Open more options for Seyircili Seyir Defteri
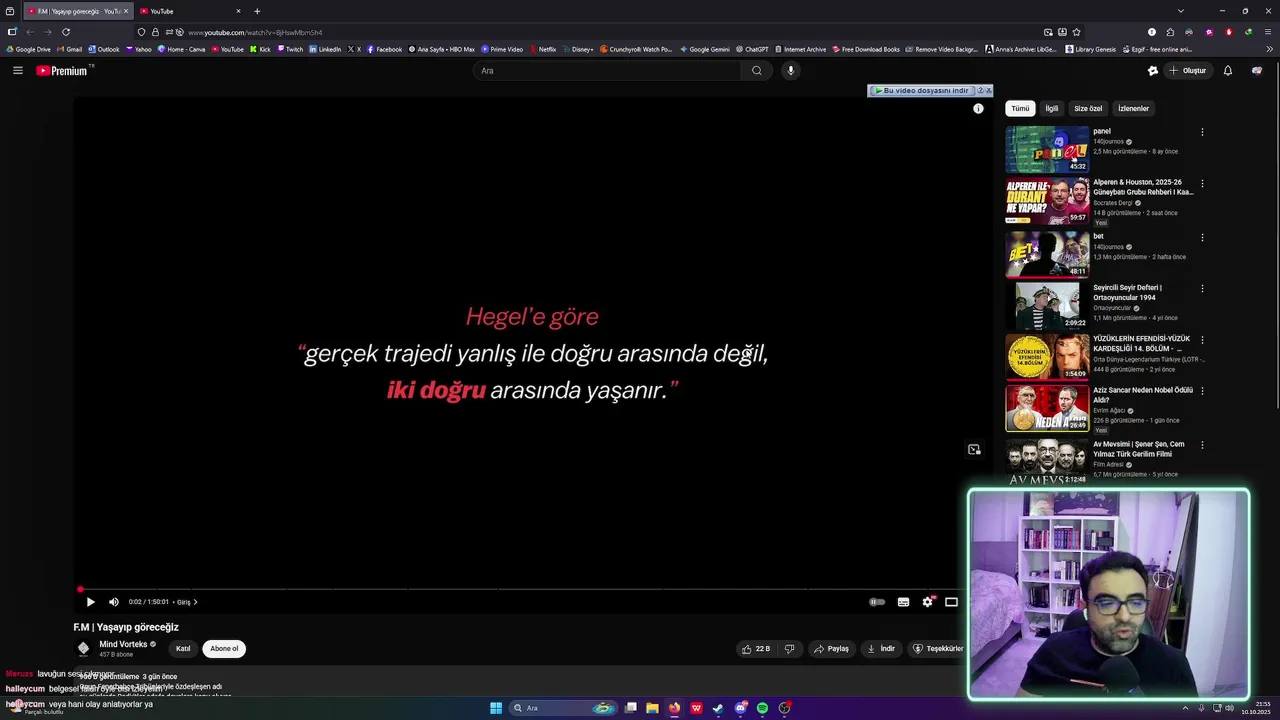This screenshot has width=1280, height=720. (1202, 289)
